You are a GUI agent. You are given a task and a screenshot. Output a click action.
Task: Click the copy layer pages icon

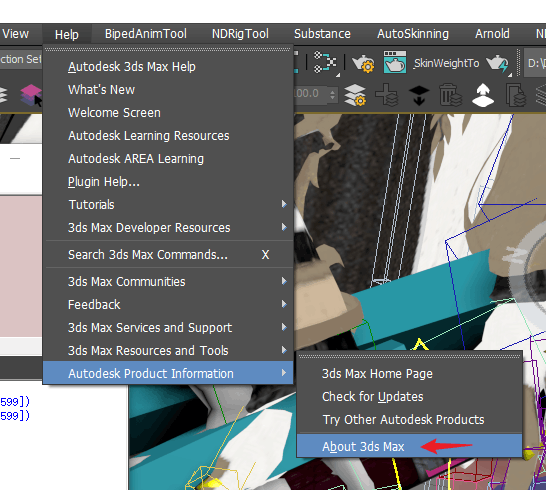point(515,95)
